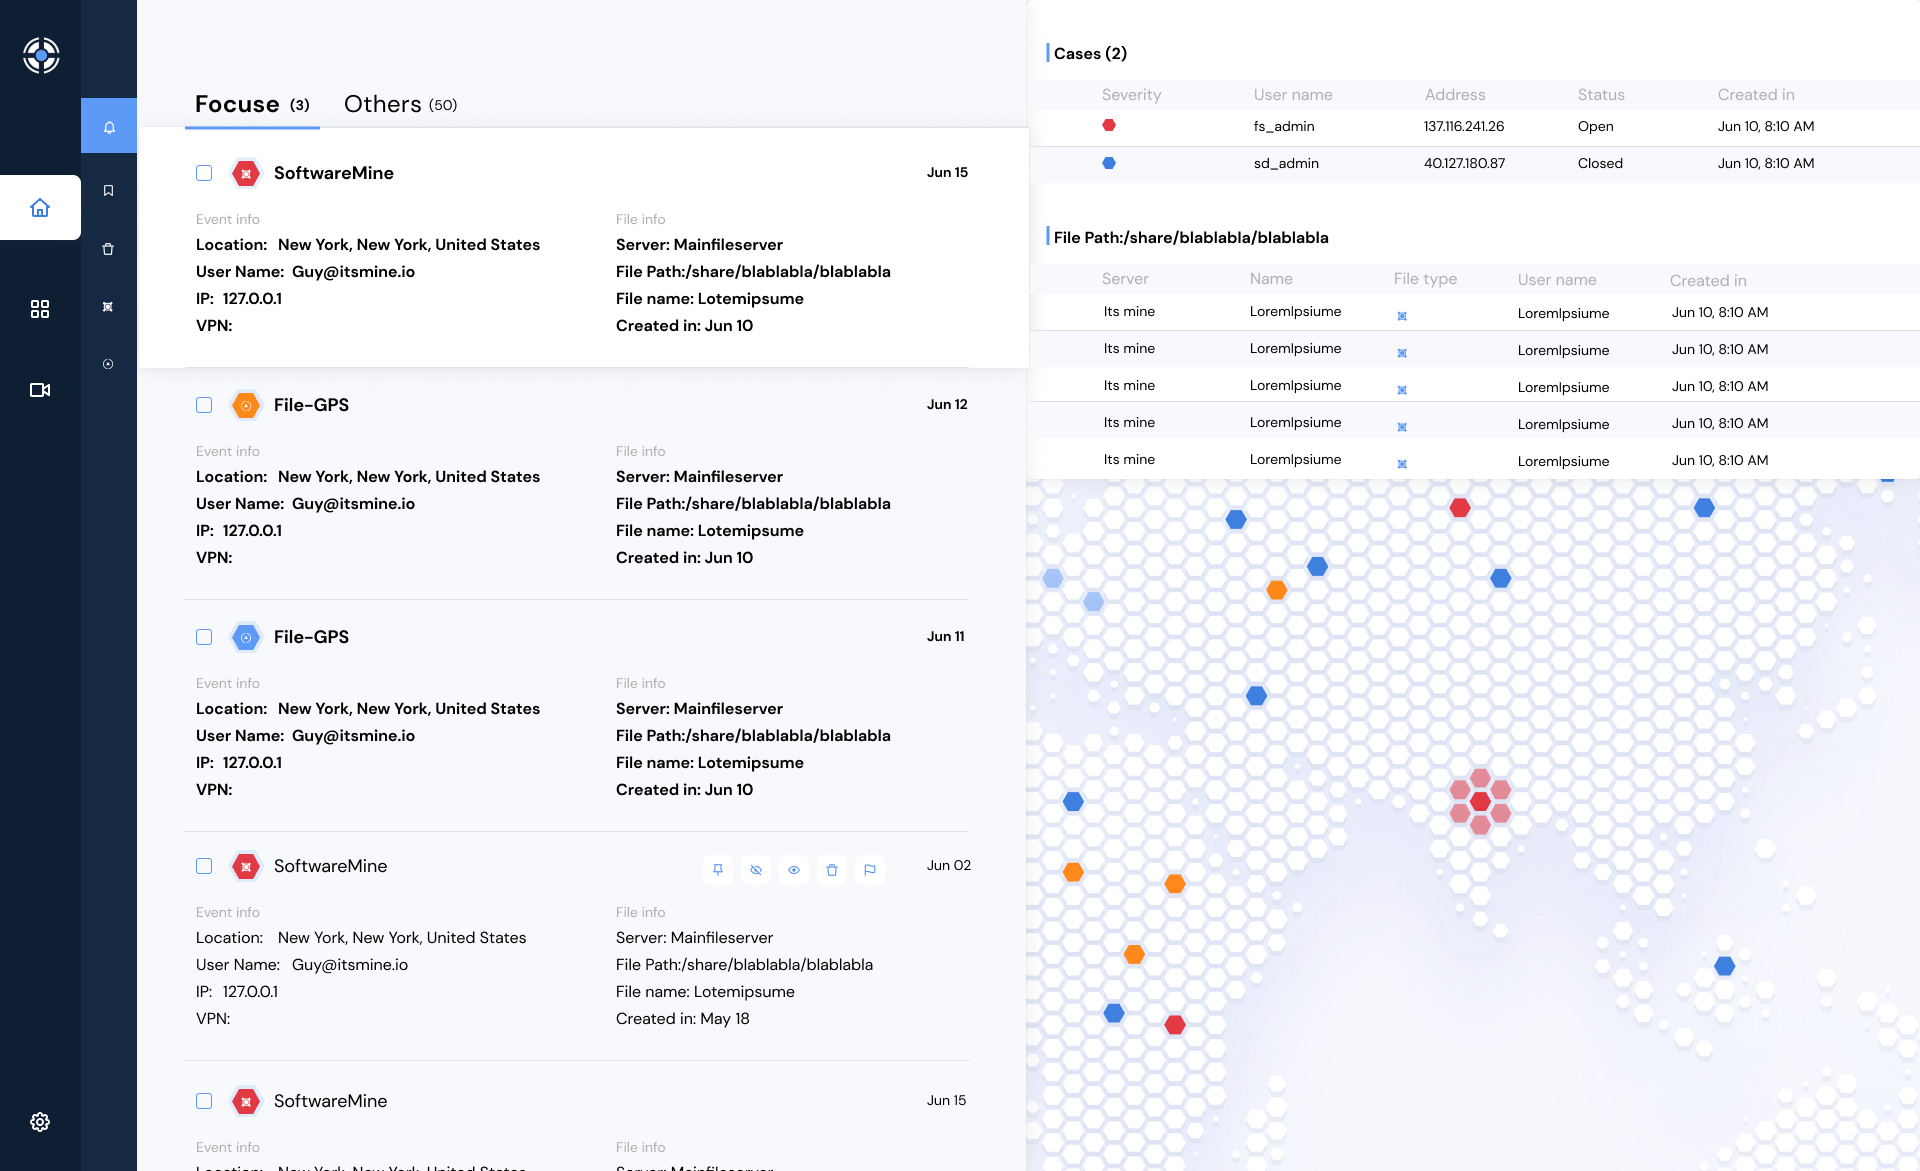The image size is (1920, 1171).
Task: Click the home icon in the sidebar
Action: 40,208
